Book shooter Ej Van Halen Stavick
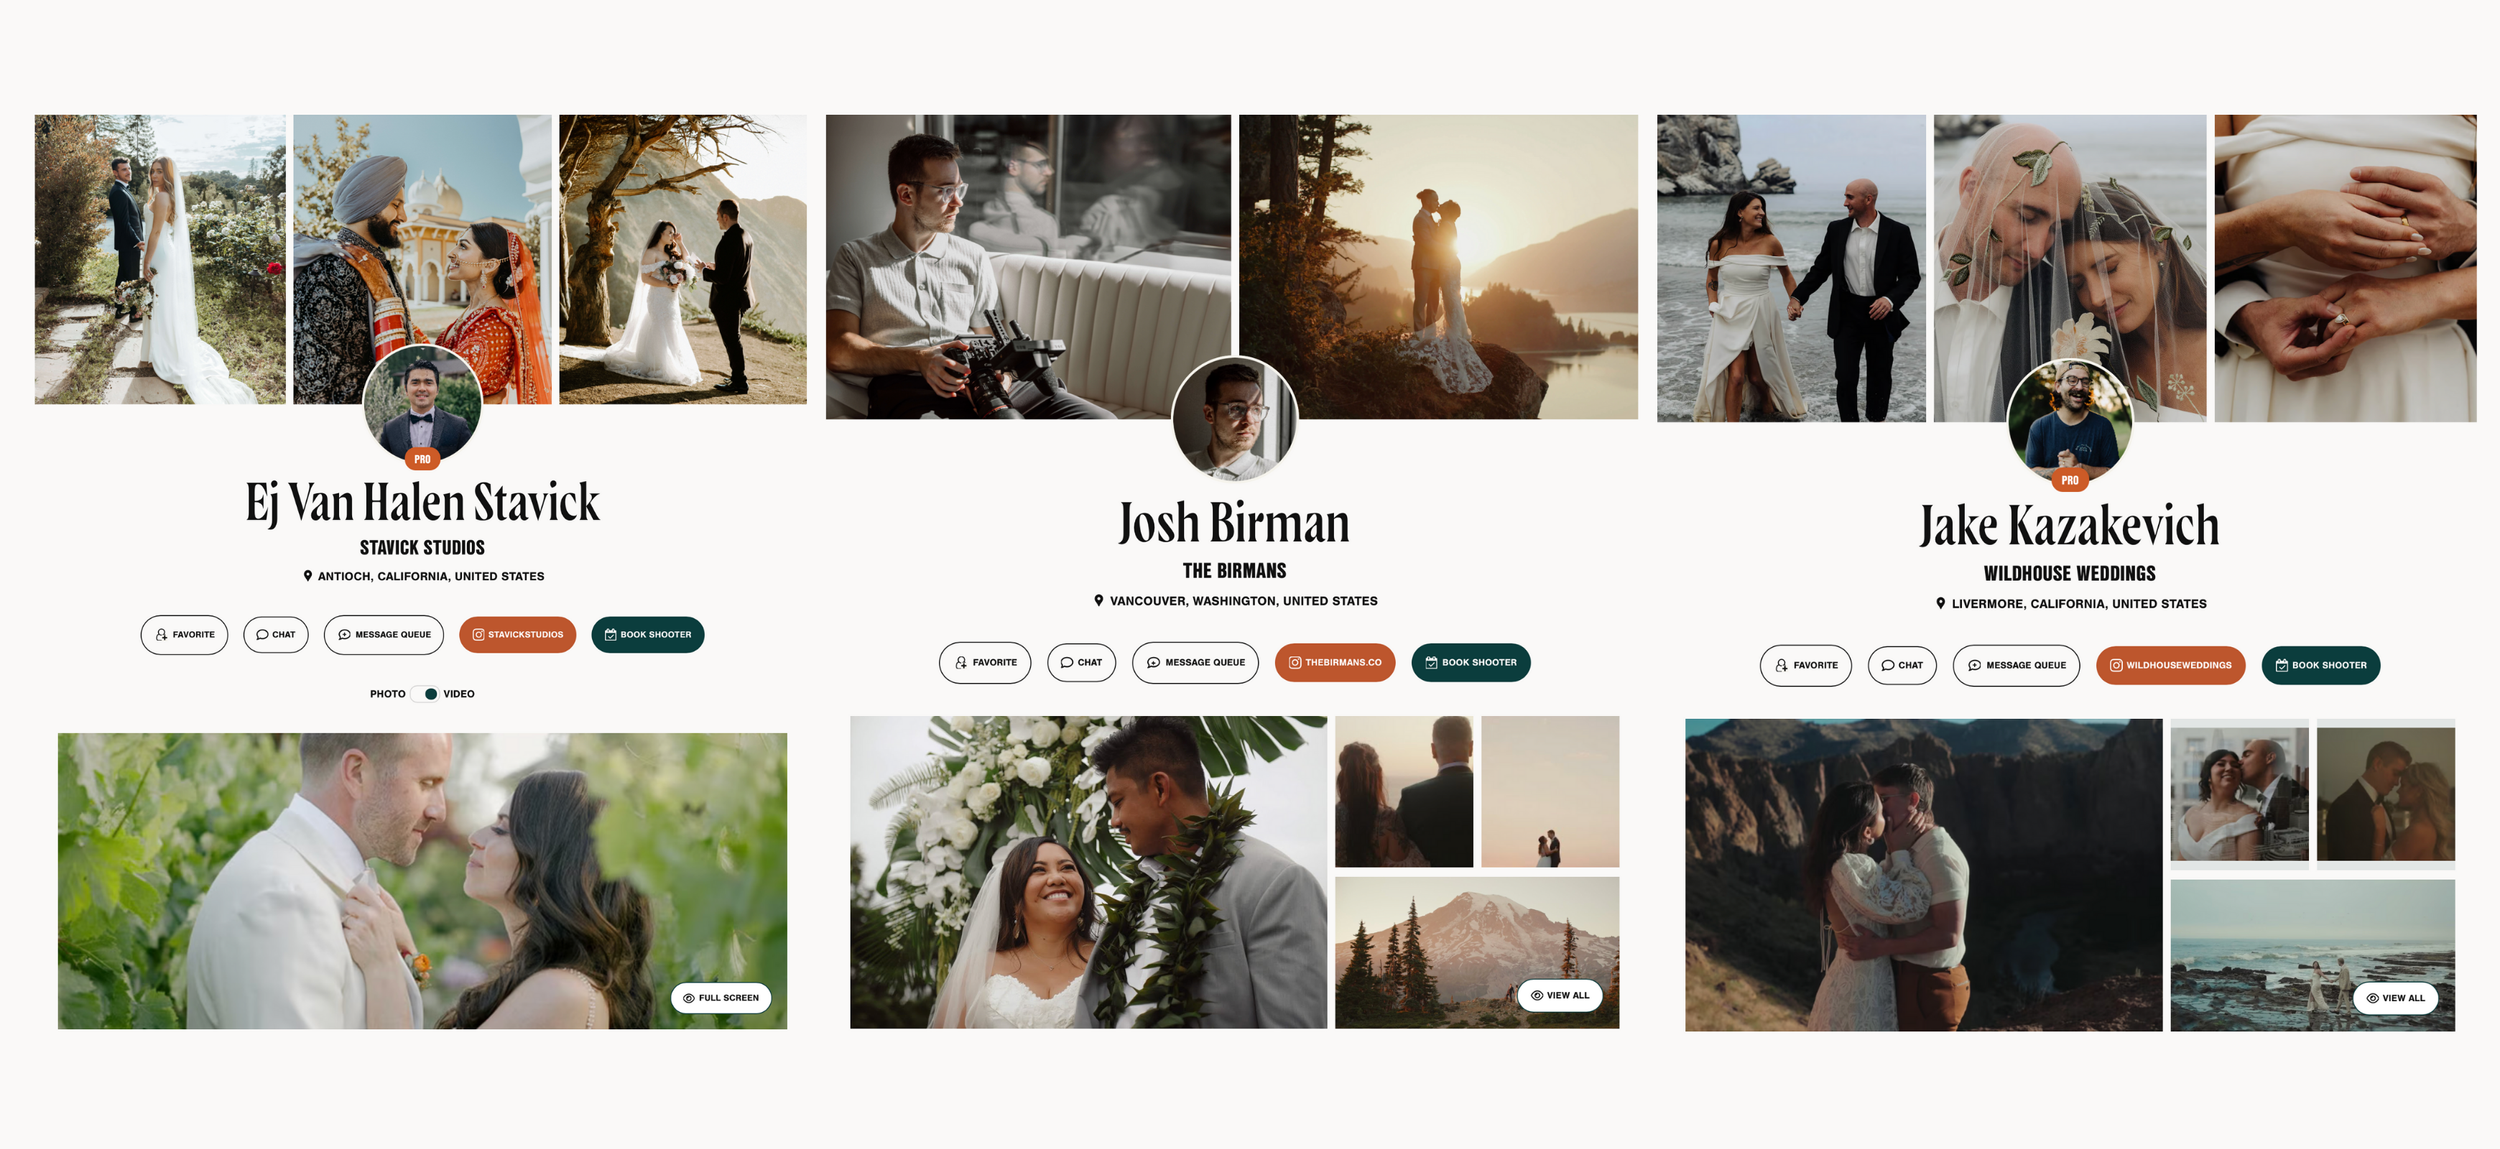Viewport: 2500px width, 1149px height. 648,635
